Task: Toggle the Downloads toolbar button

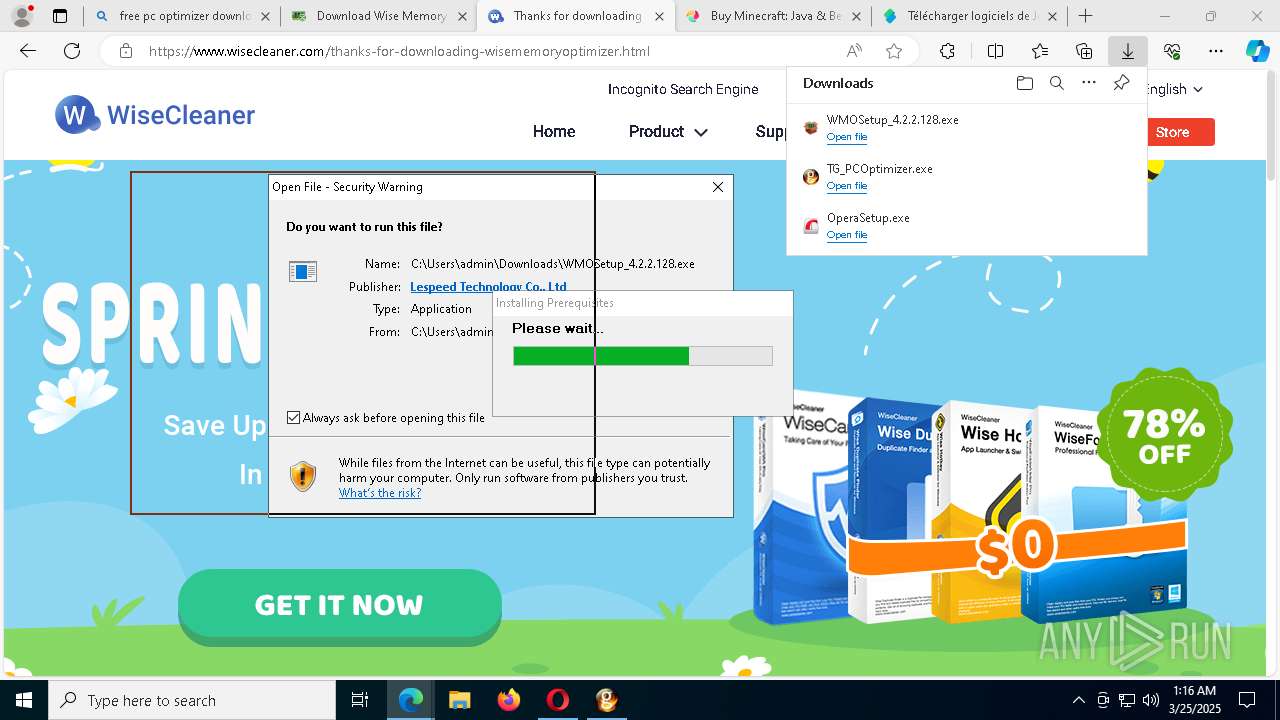Action: pos(1128,51)
